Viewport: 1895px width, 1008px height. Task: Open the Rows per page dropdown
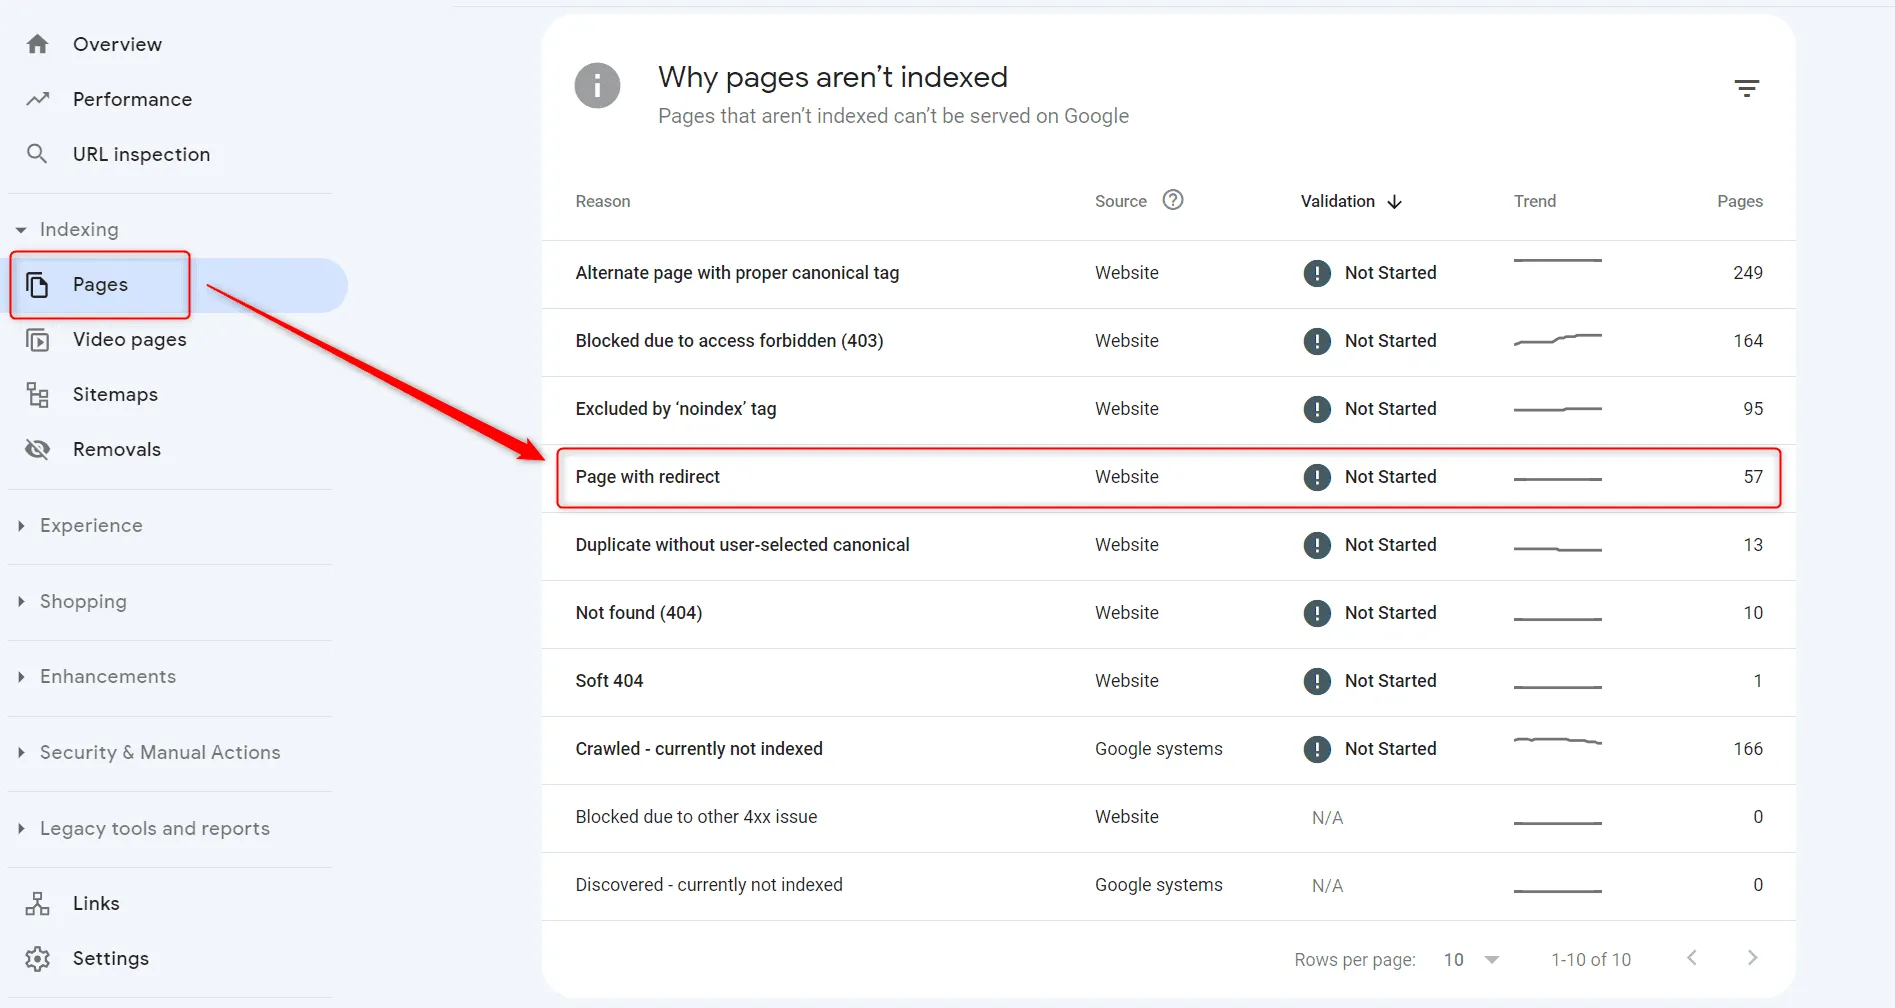click(x=1471, y=959)
